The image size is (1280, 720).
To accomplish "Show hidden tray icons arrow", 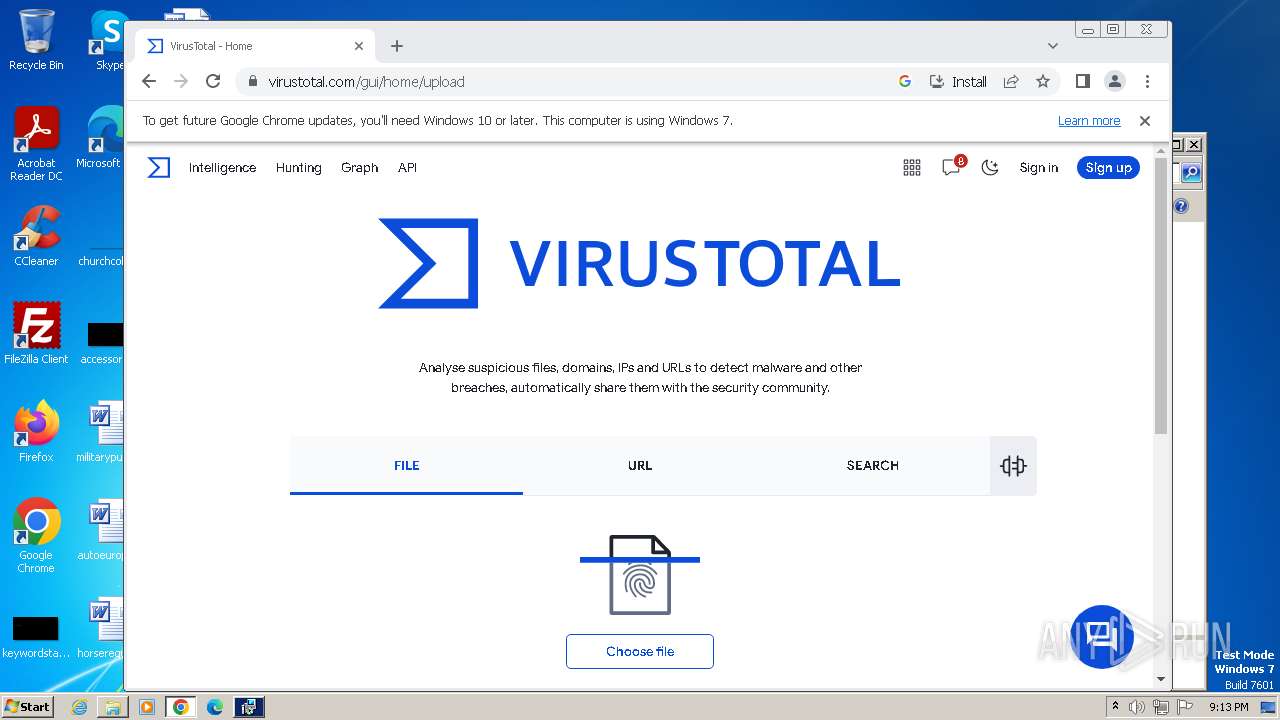I will [x=1115, y=707].
